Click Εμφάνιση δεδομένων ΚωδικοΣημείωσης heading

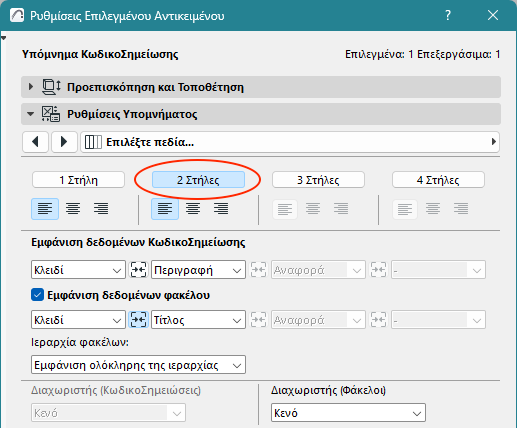(x=138, y=242)
